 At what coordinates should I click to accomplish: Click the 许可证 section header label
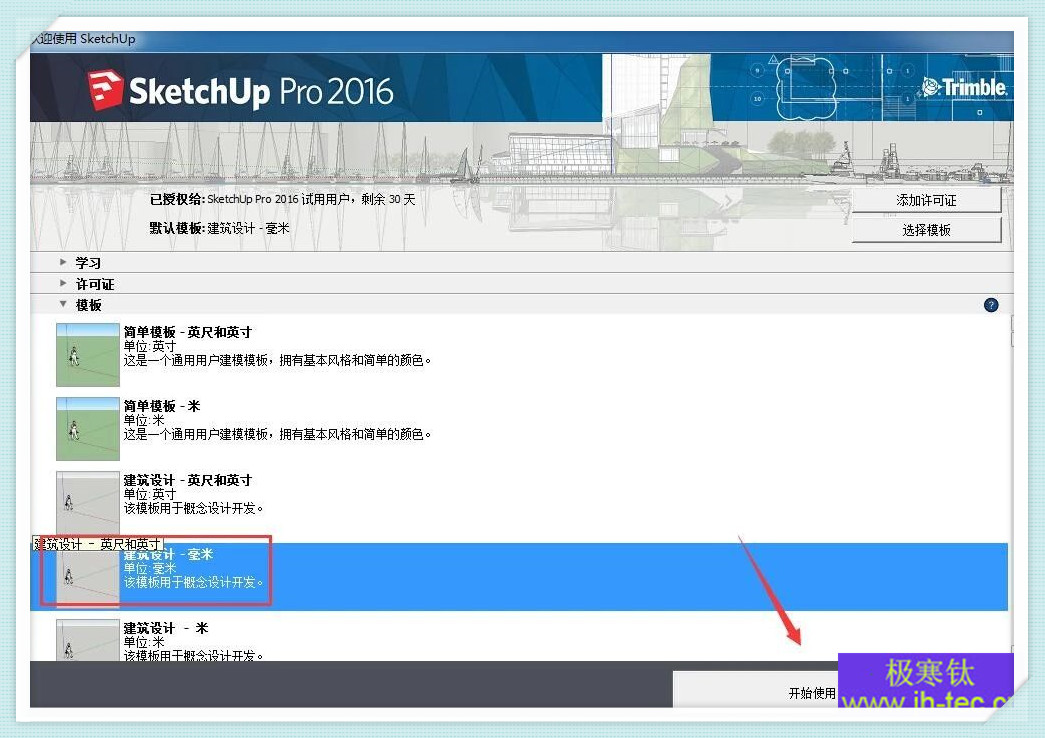coord(95,285)
